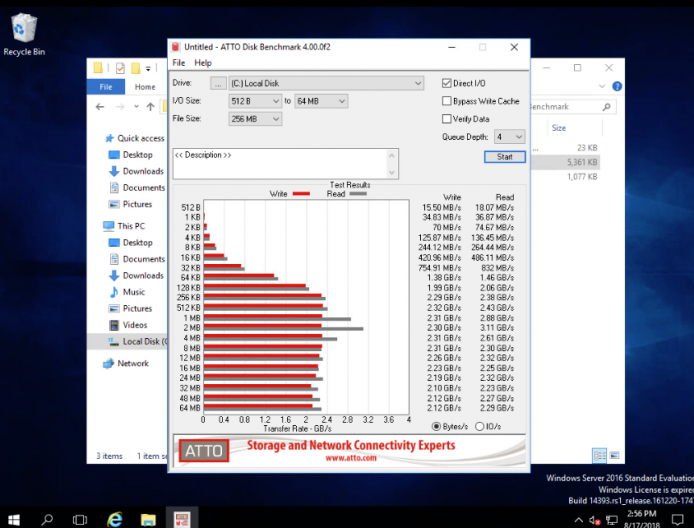Open taskbar search magnifier
This screenshot has height=528, width=694.
point(47,519)
